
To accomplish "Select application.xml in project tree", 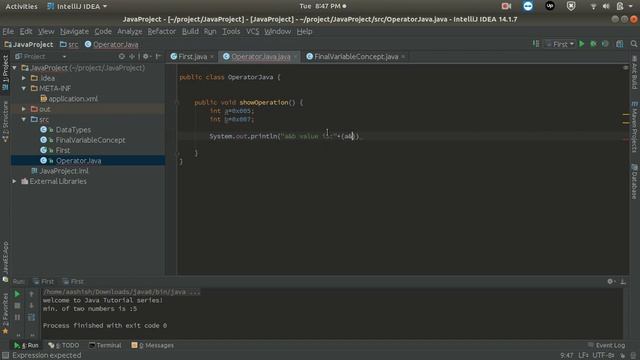I will tap(73, 99).
